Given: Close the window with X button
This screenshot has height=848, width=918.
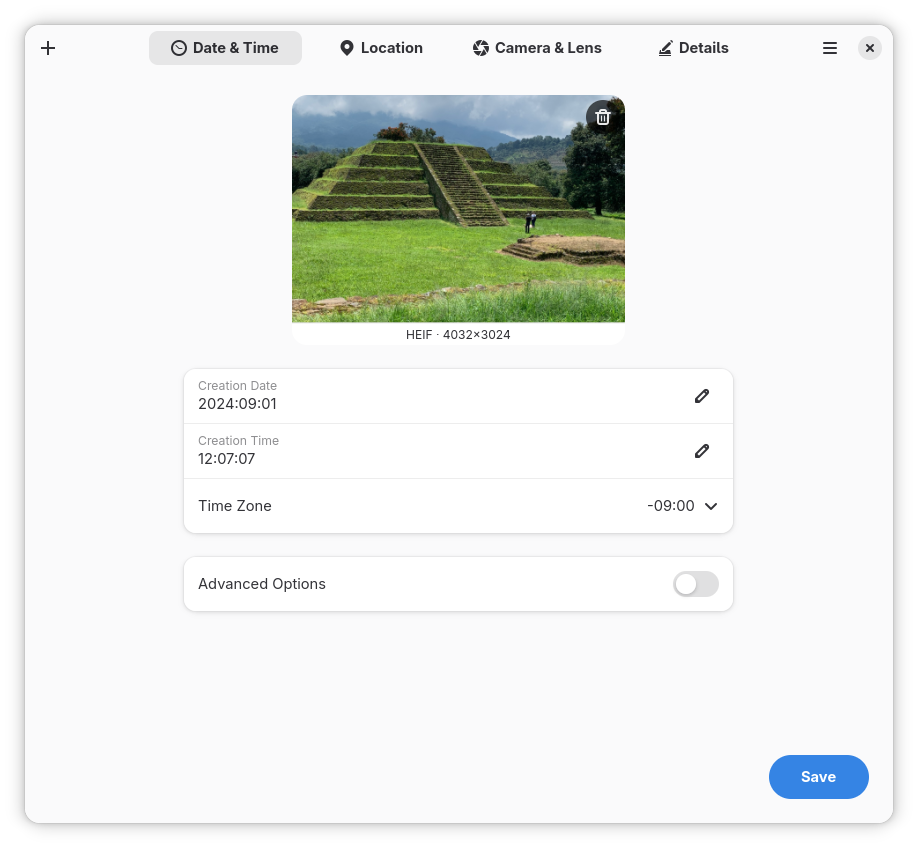Looking at the screenshot, I should point(869,48).
